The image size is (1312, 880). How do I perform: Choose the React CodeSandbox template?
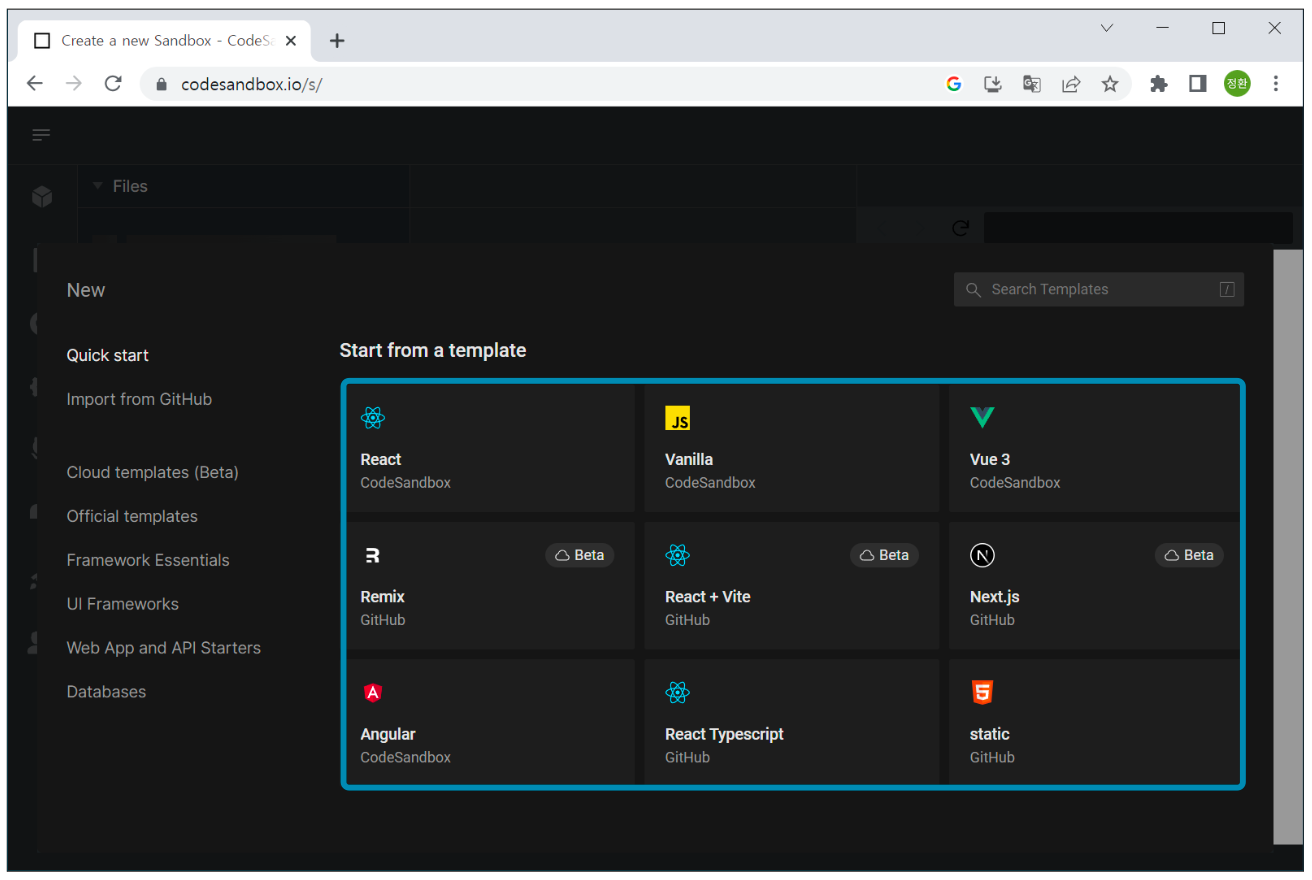click(x=490, y=449)
